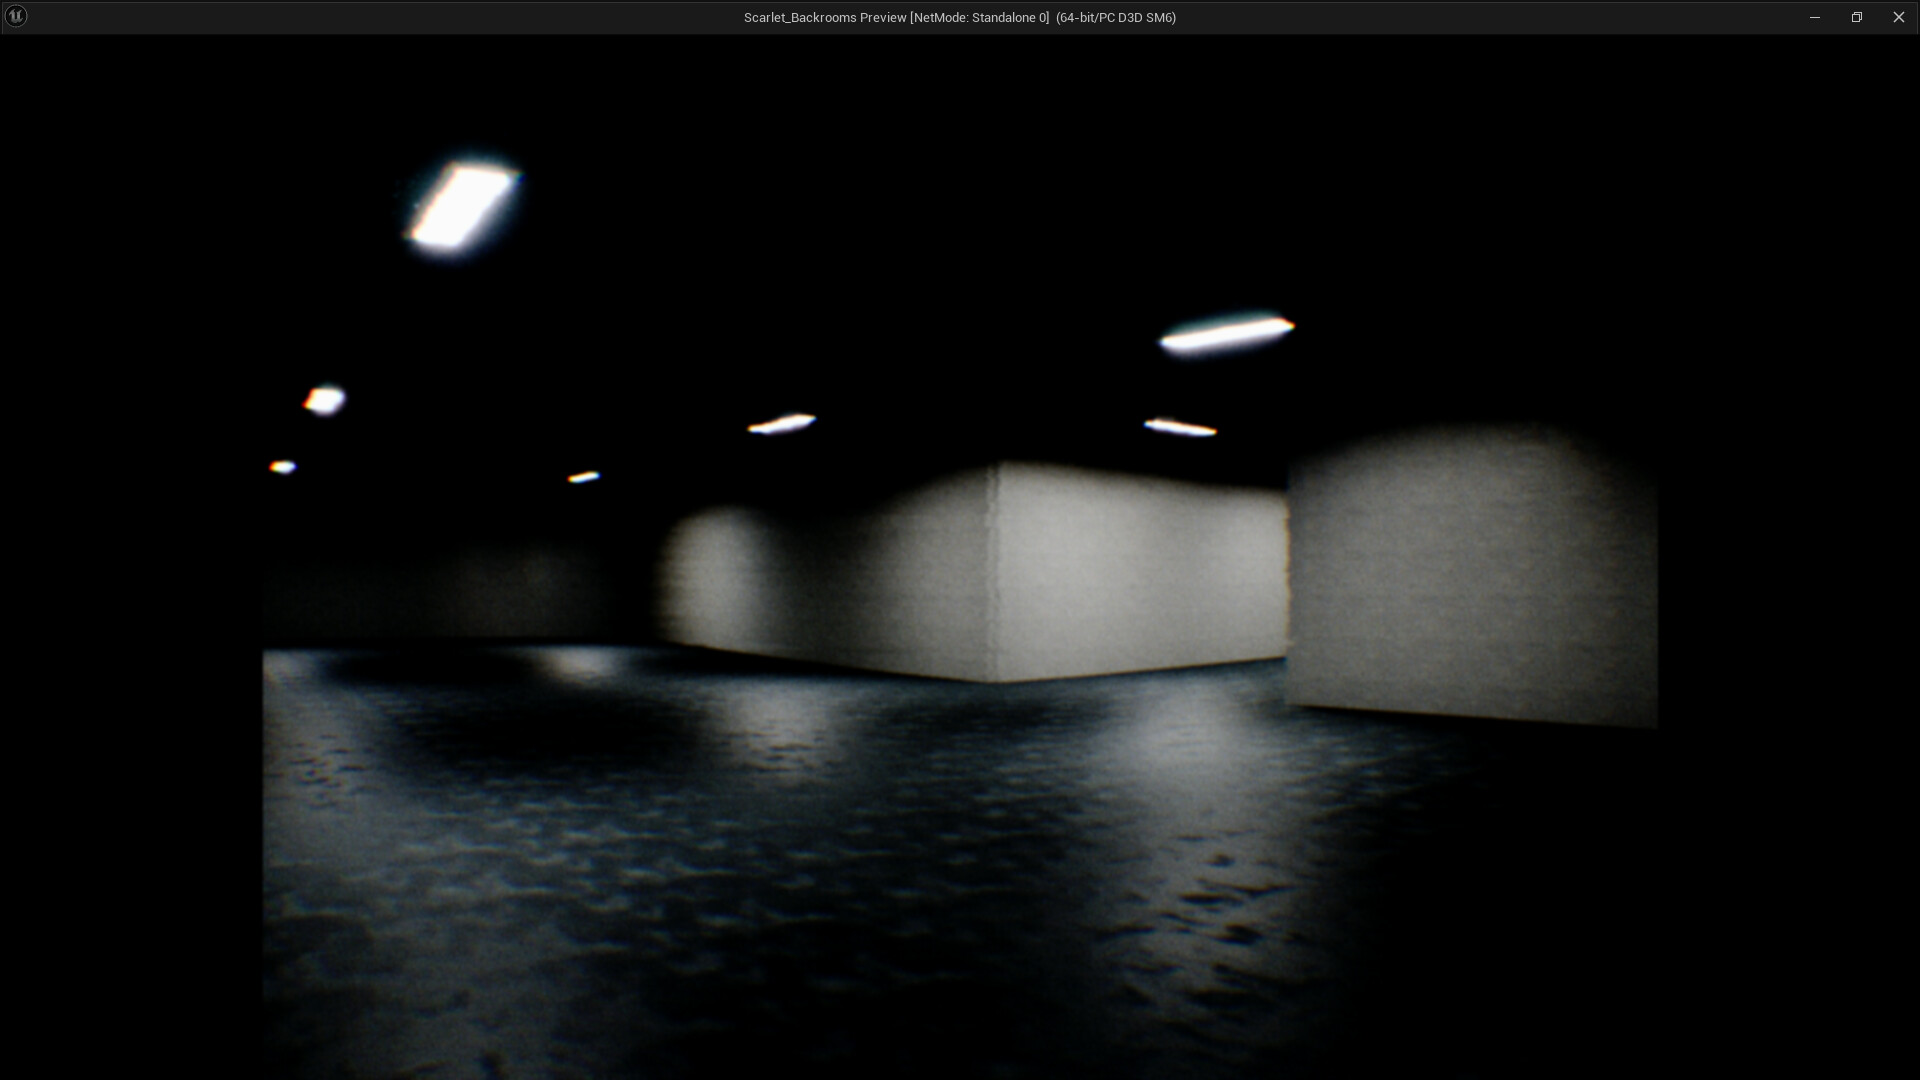Image resolution: width=1920 pixels, height=1080 pixels.
Task: Click the small round light on the left
Action: (x=324, y=400)
